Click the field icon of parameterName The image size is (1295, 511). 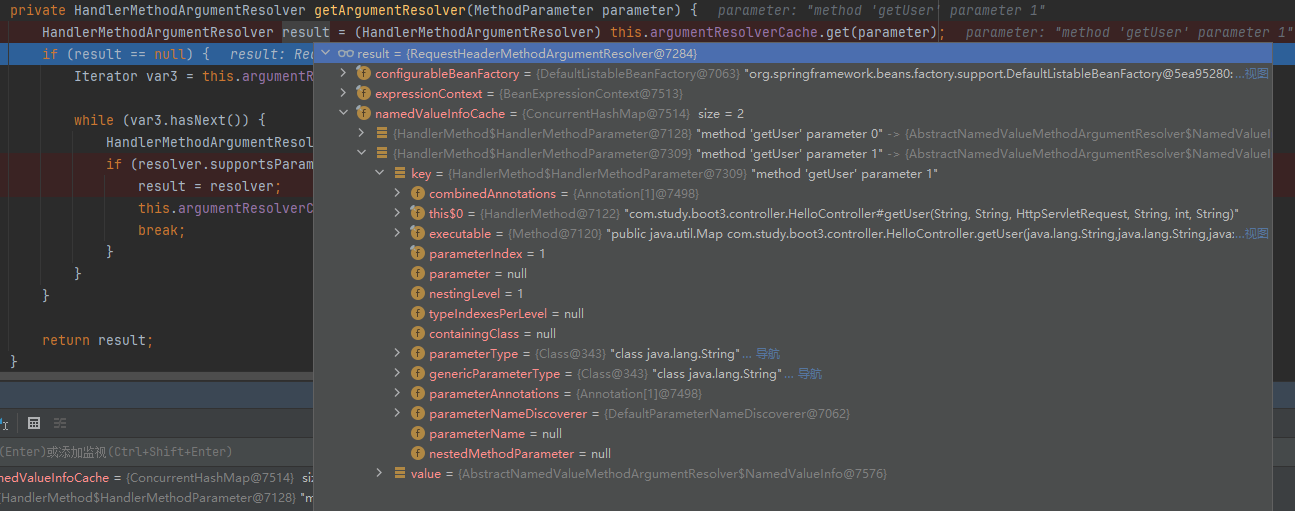(x=418, y=433)
